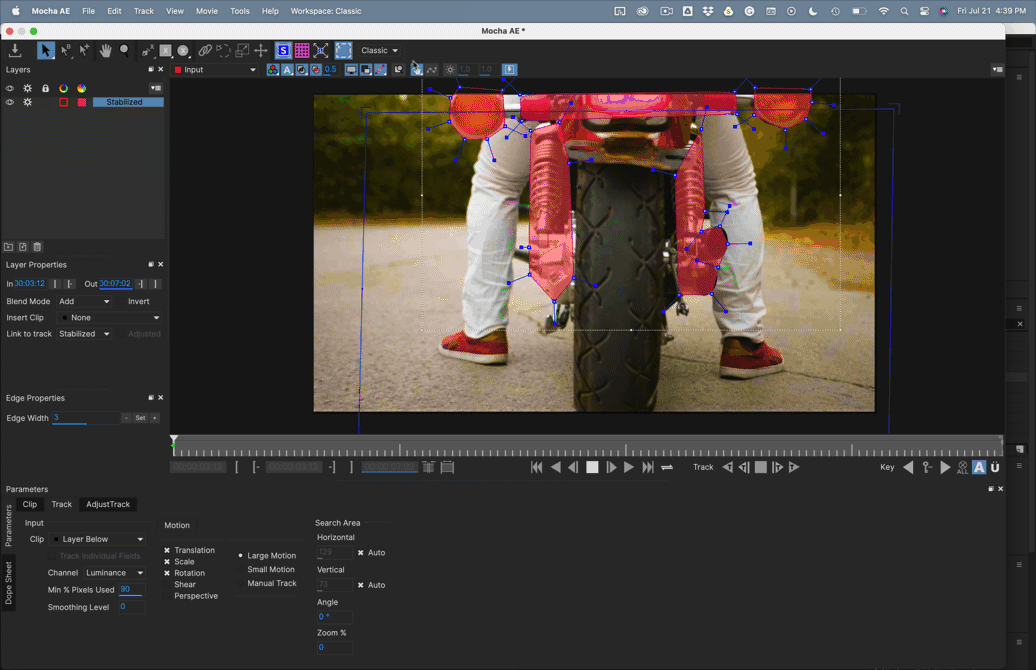The height and width of the screenshot is (670, 1036).
Task: Switch to the AdjustTrack tab
Action: pyautogui.click(x=108, y=504)
